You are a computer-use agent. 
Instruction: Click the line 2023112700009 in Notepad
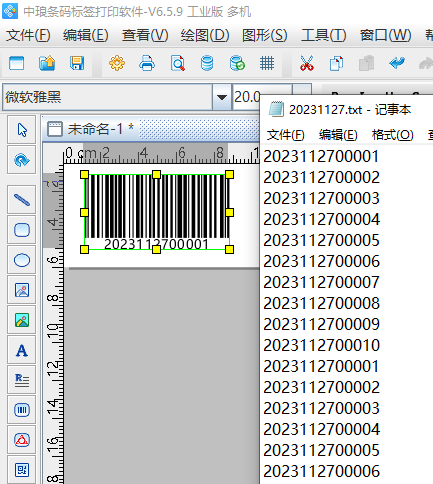coord(321,324)
